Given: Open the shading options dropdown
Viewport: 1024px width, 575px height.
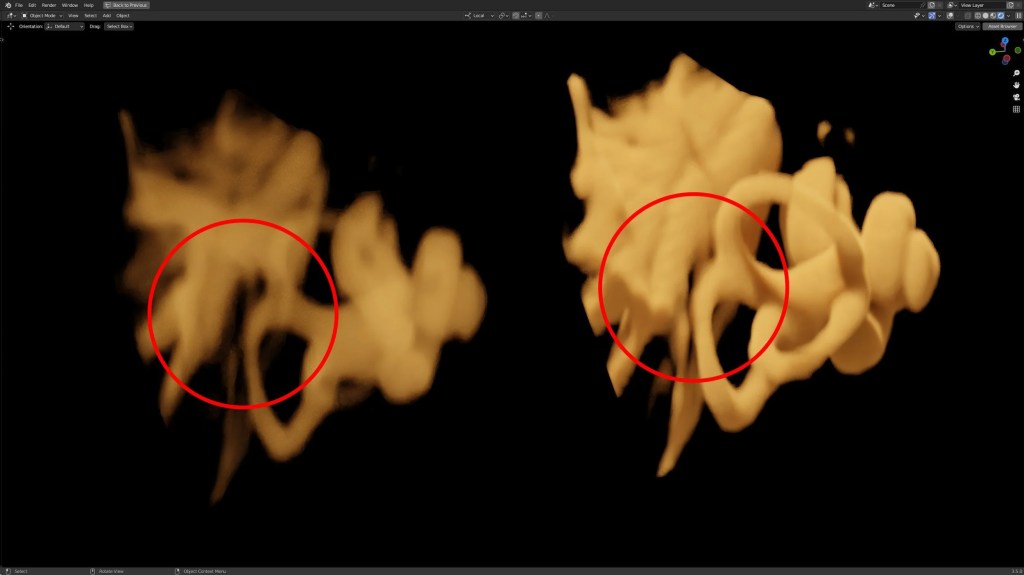Looking at the screenshot, I should (1008, 16).
